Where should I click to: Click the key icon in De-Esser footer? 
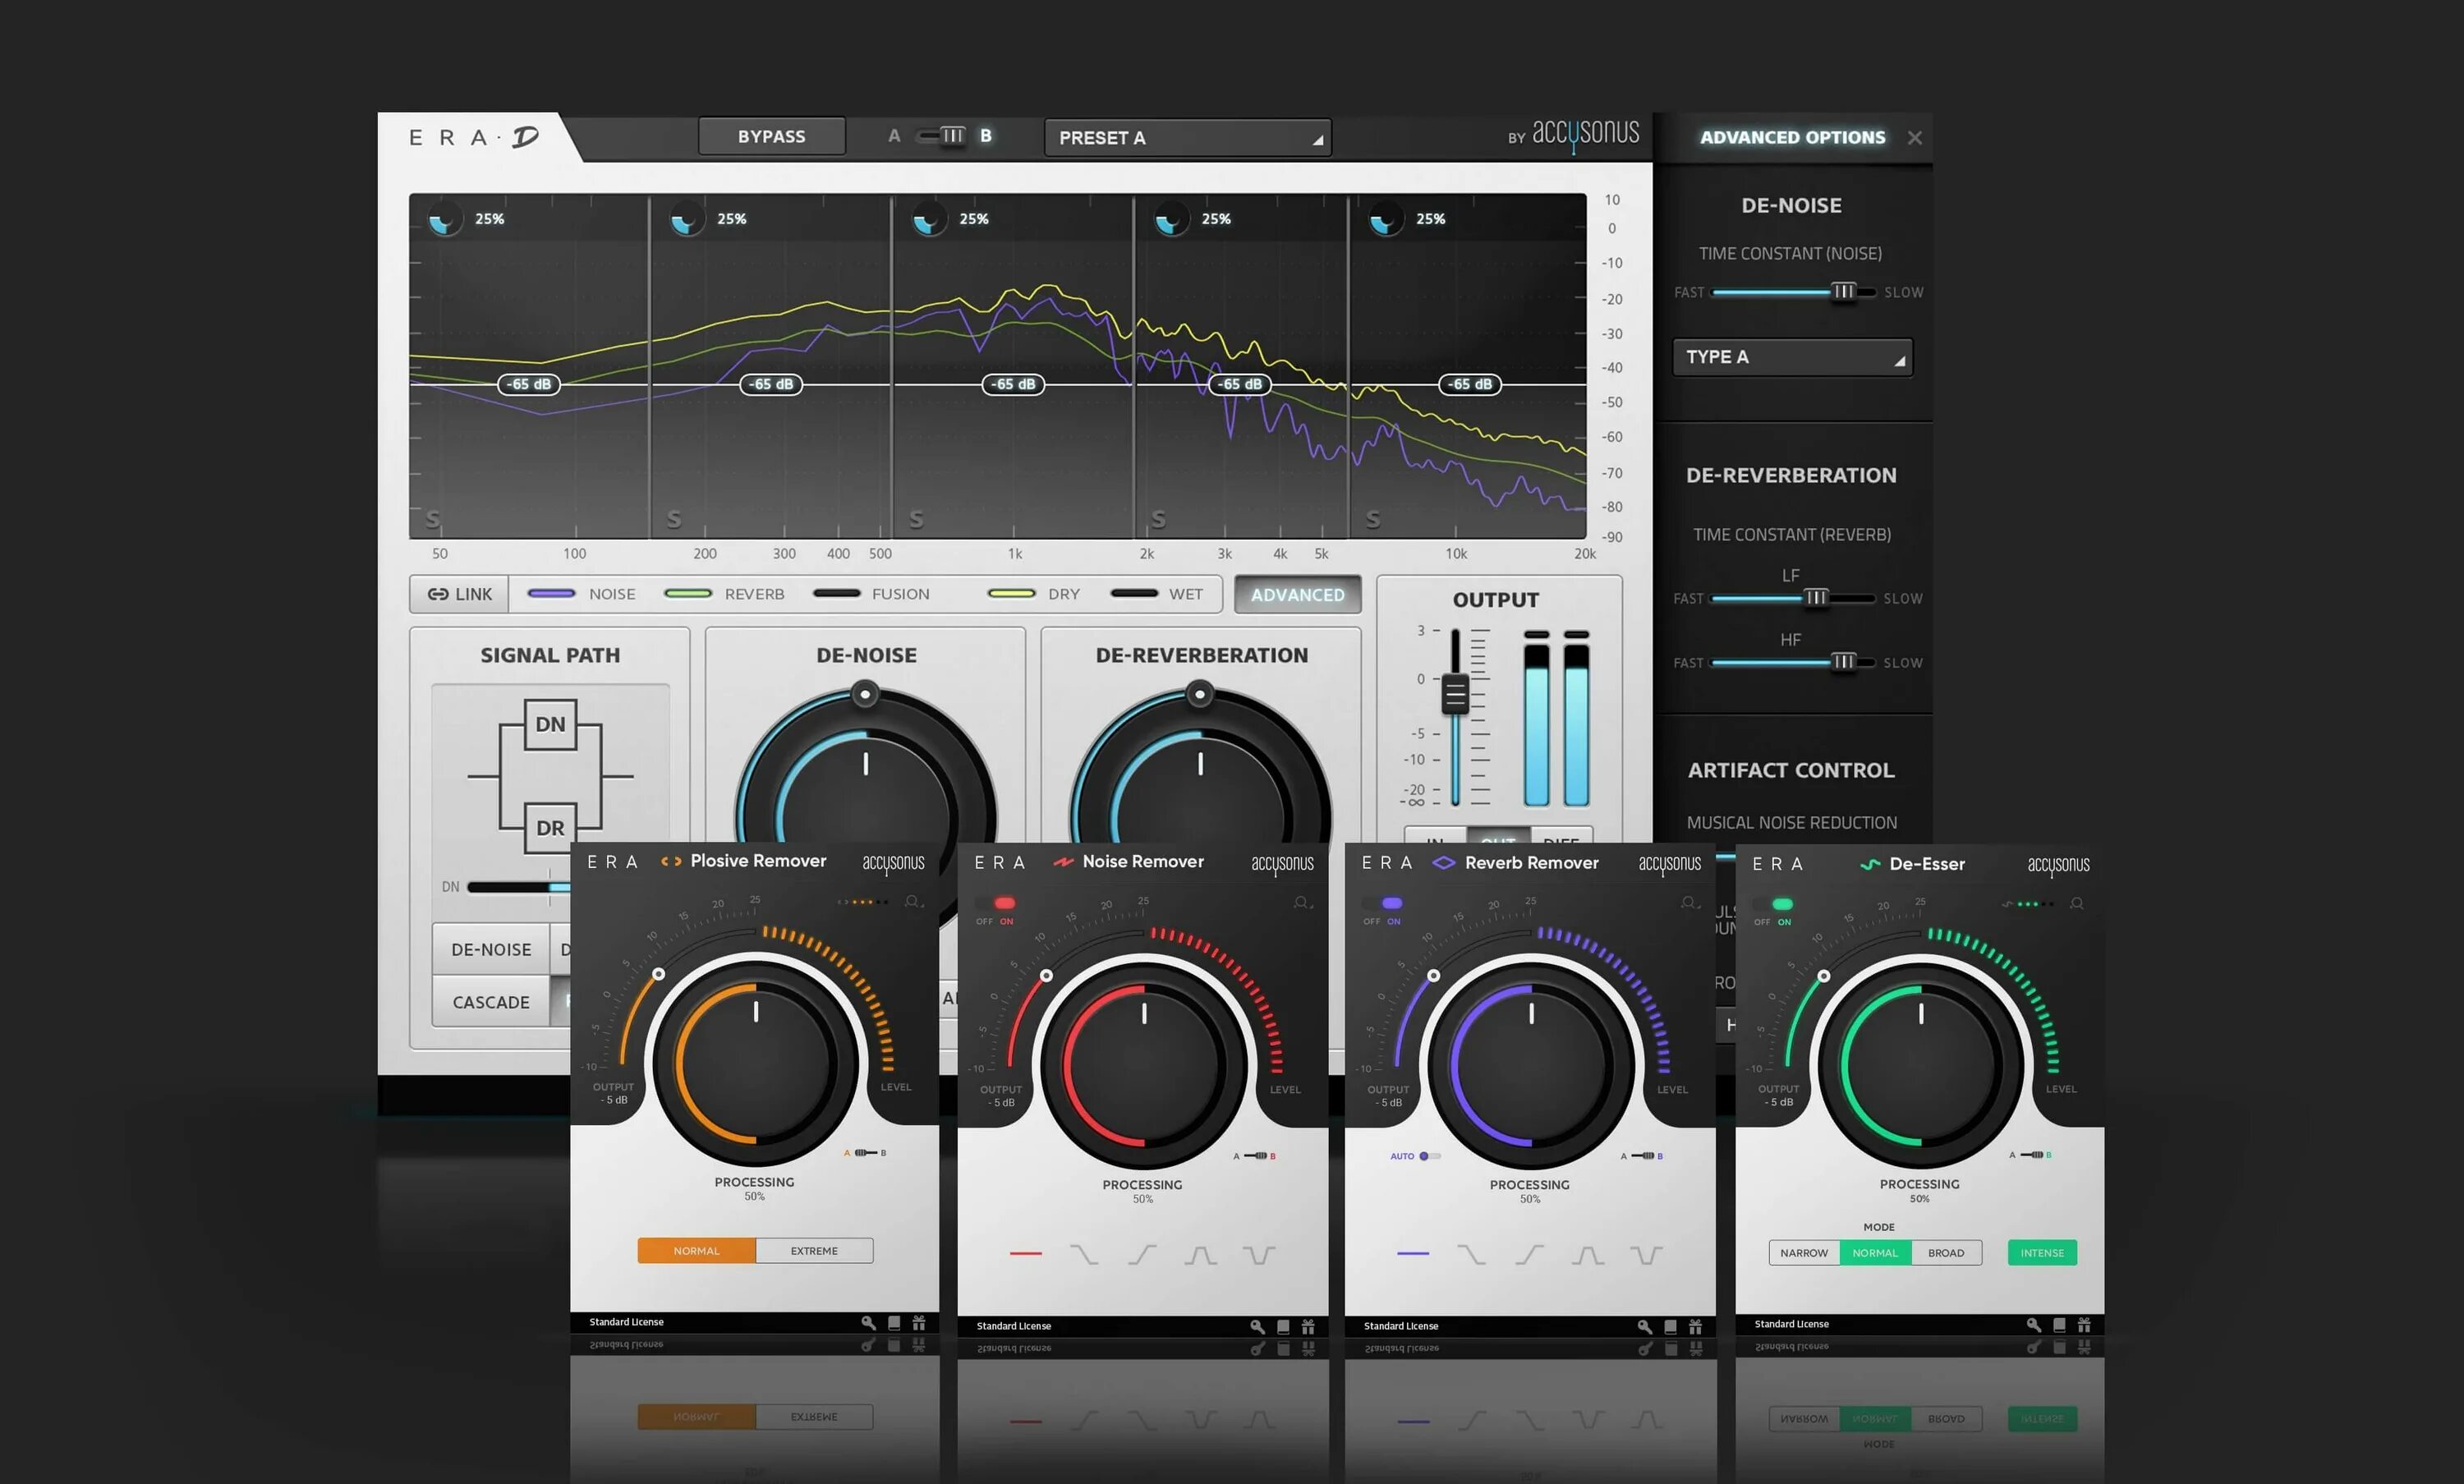[2033, 1324]
